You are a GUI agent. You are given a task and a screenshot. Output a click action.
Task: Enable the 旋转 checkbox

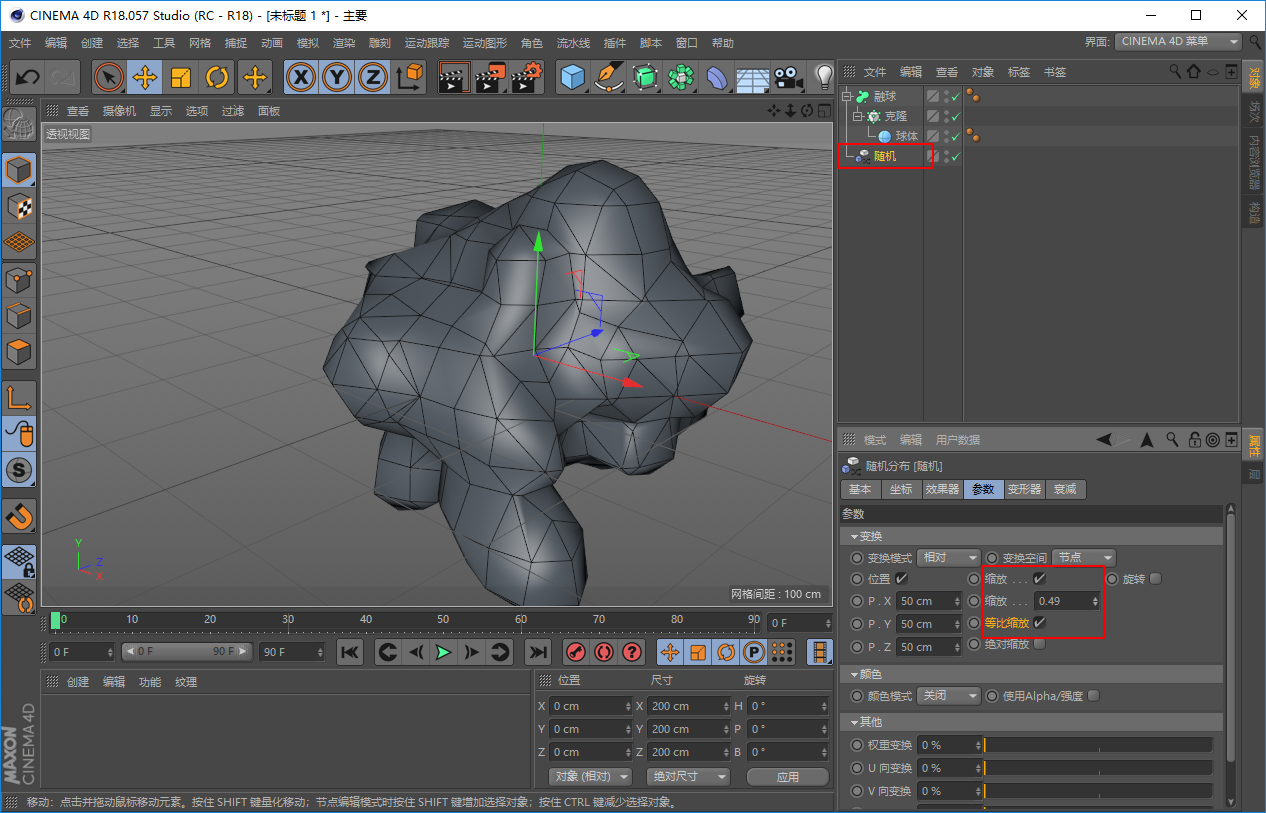[1155, 578]
